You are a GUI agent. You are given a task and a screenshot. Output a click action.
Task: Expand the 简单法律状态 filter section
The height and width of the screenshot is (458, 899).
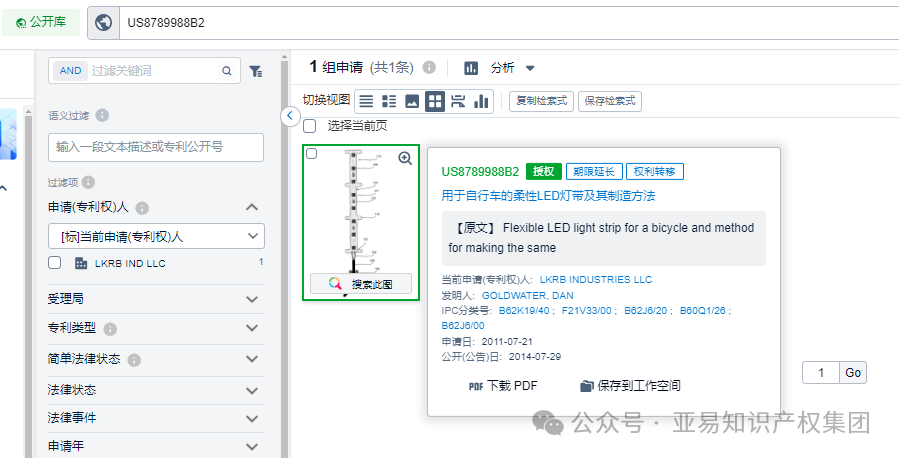pos(252,359)
